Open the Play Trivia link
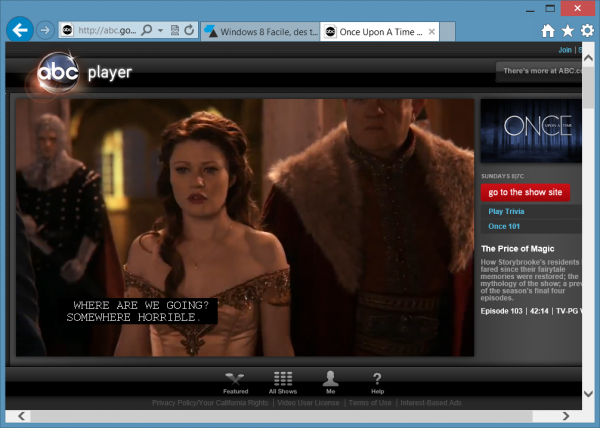Image resolution: width=600 pixels, height=428 pixels. click(506, 212)
